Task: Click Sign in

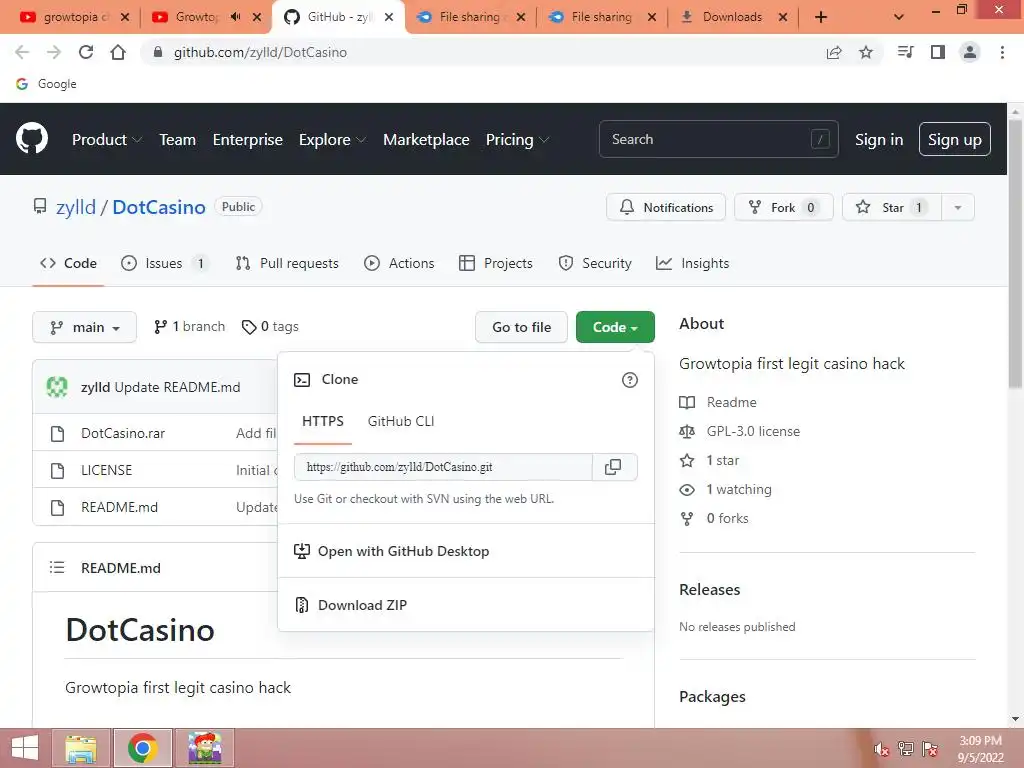Action: [879, 140]
